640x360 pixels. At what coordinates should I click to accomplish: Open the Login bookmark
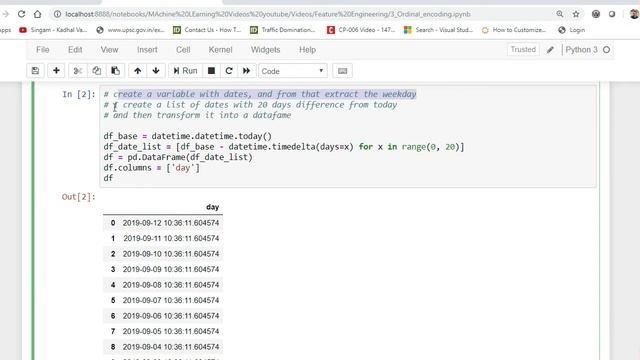pyautogui.click(x=571, y=30)
